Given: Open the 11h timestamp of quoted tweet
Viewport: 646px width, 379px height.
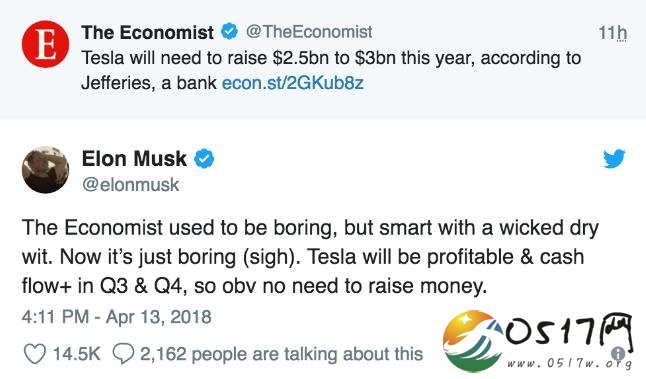Looking at the screenshot, I should (613, 33).
